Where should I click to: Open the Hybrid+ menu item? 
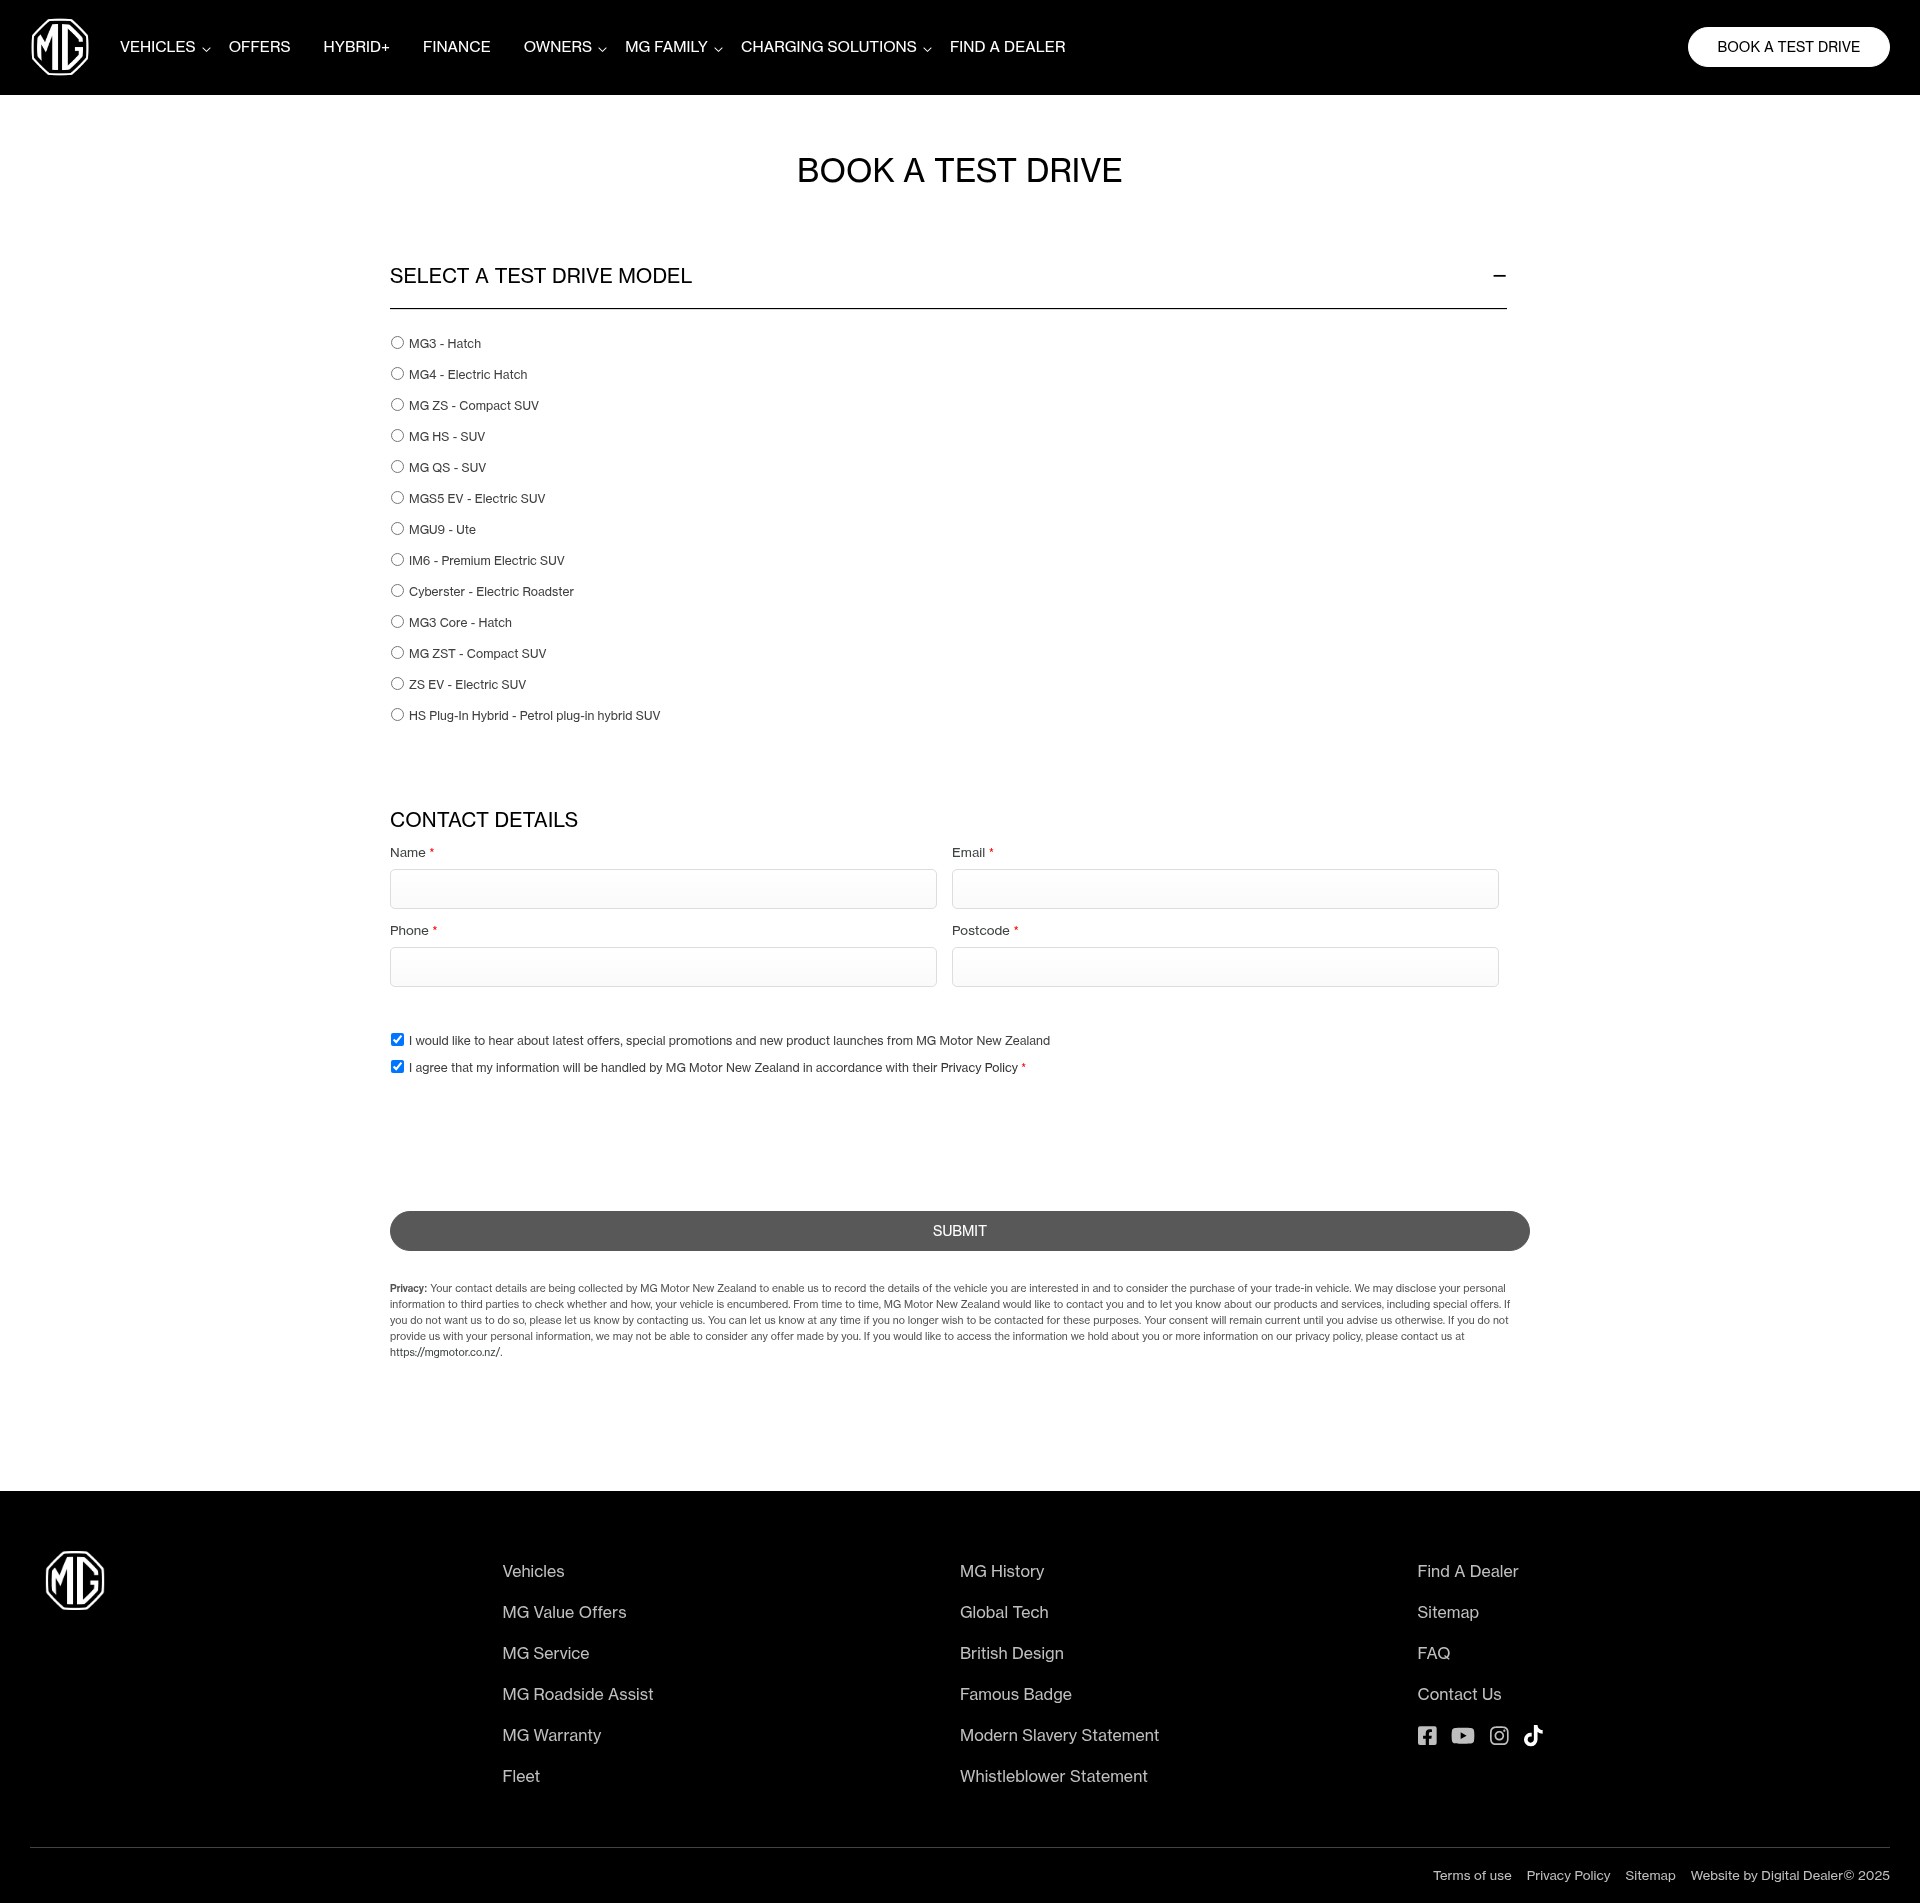(x=356, y=47)
